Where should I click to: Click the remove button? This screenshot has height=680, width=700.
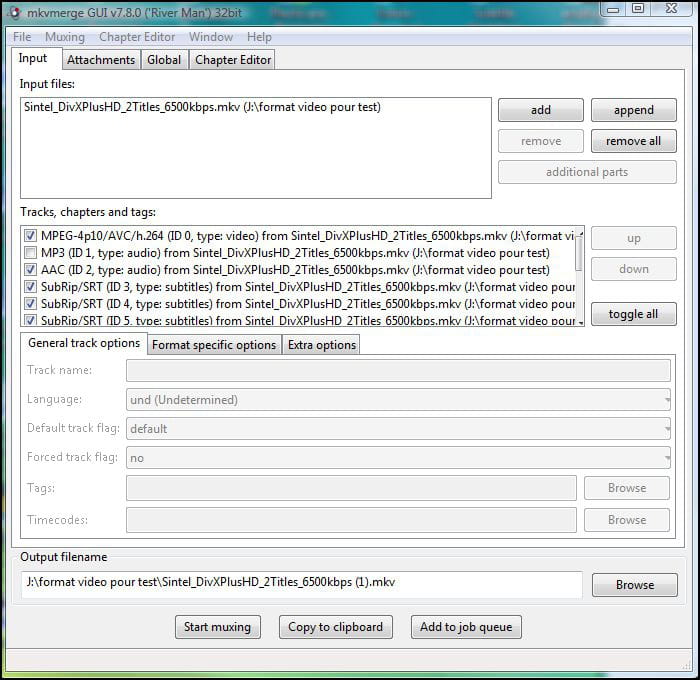point(541,141)
